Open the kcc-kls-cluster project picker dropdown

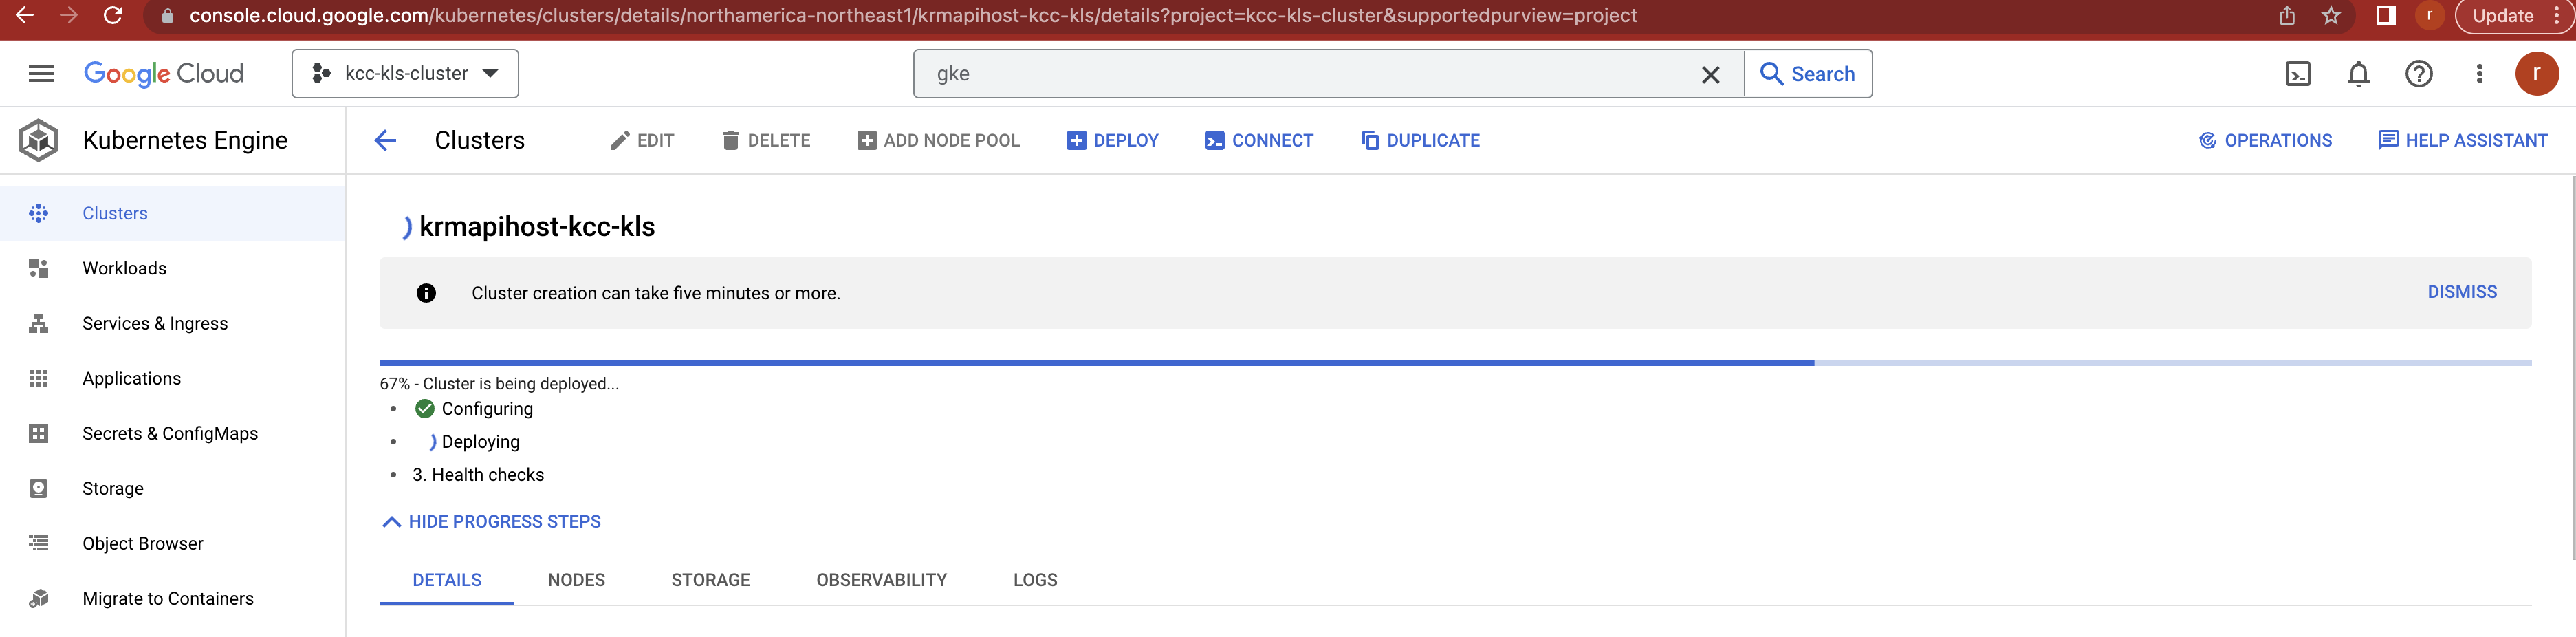click(x=404, y=73)
